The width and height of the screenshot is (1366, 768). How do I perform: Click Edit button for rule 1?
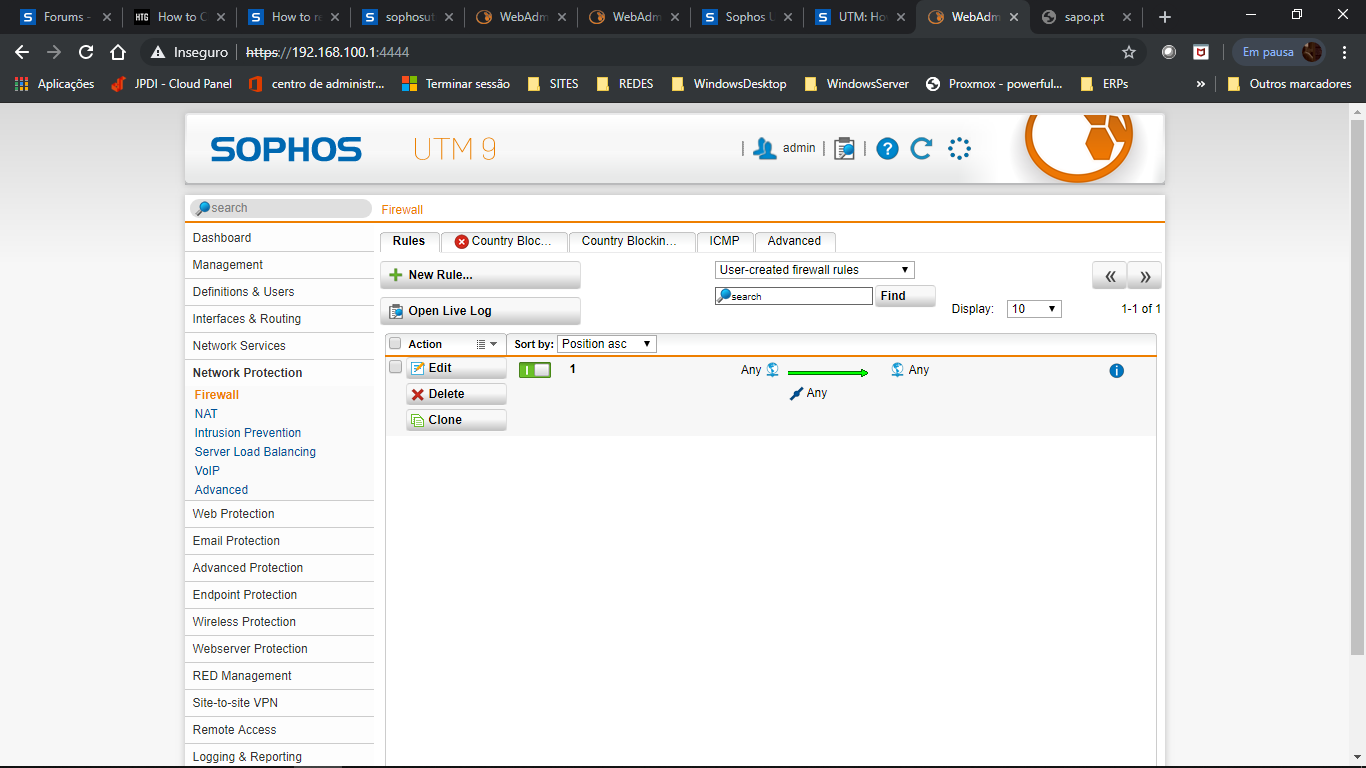(x=456, y=368)
